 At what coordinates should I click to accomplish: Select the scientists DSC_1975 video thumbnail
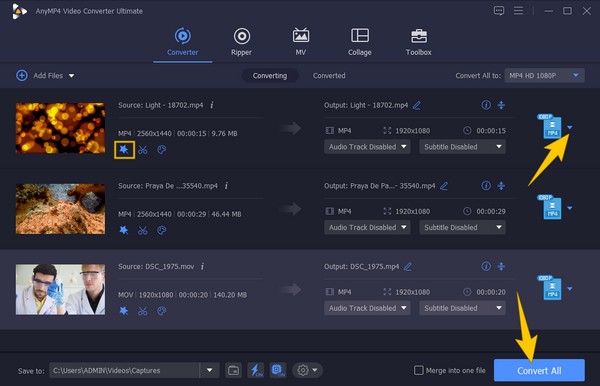tap(60, 289)
